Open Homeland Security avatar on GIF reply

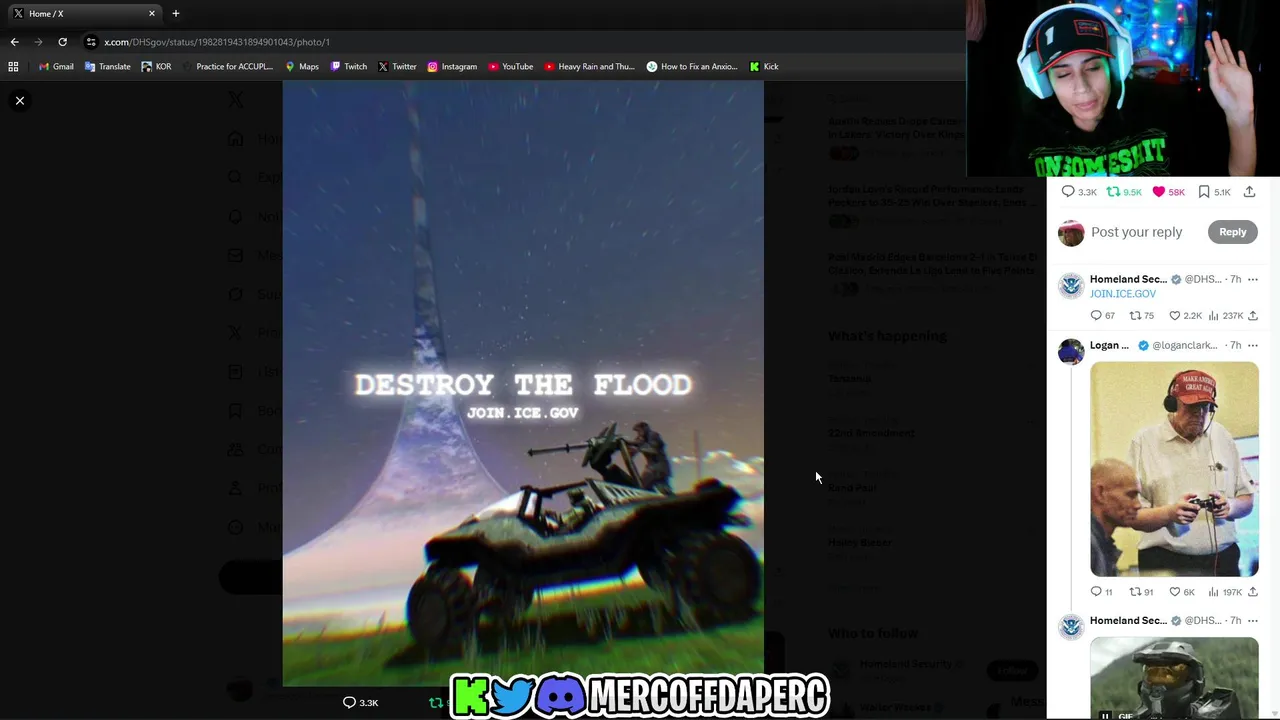click(1071, 627)
